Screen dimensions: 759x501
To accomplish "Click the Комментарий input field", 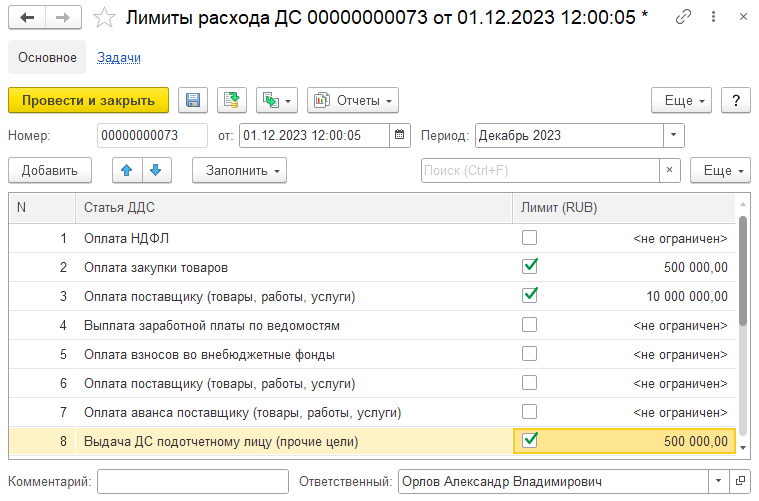I will (193, 482).
